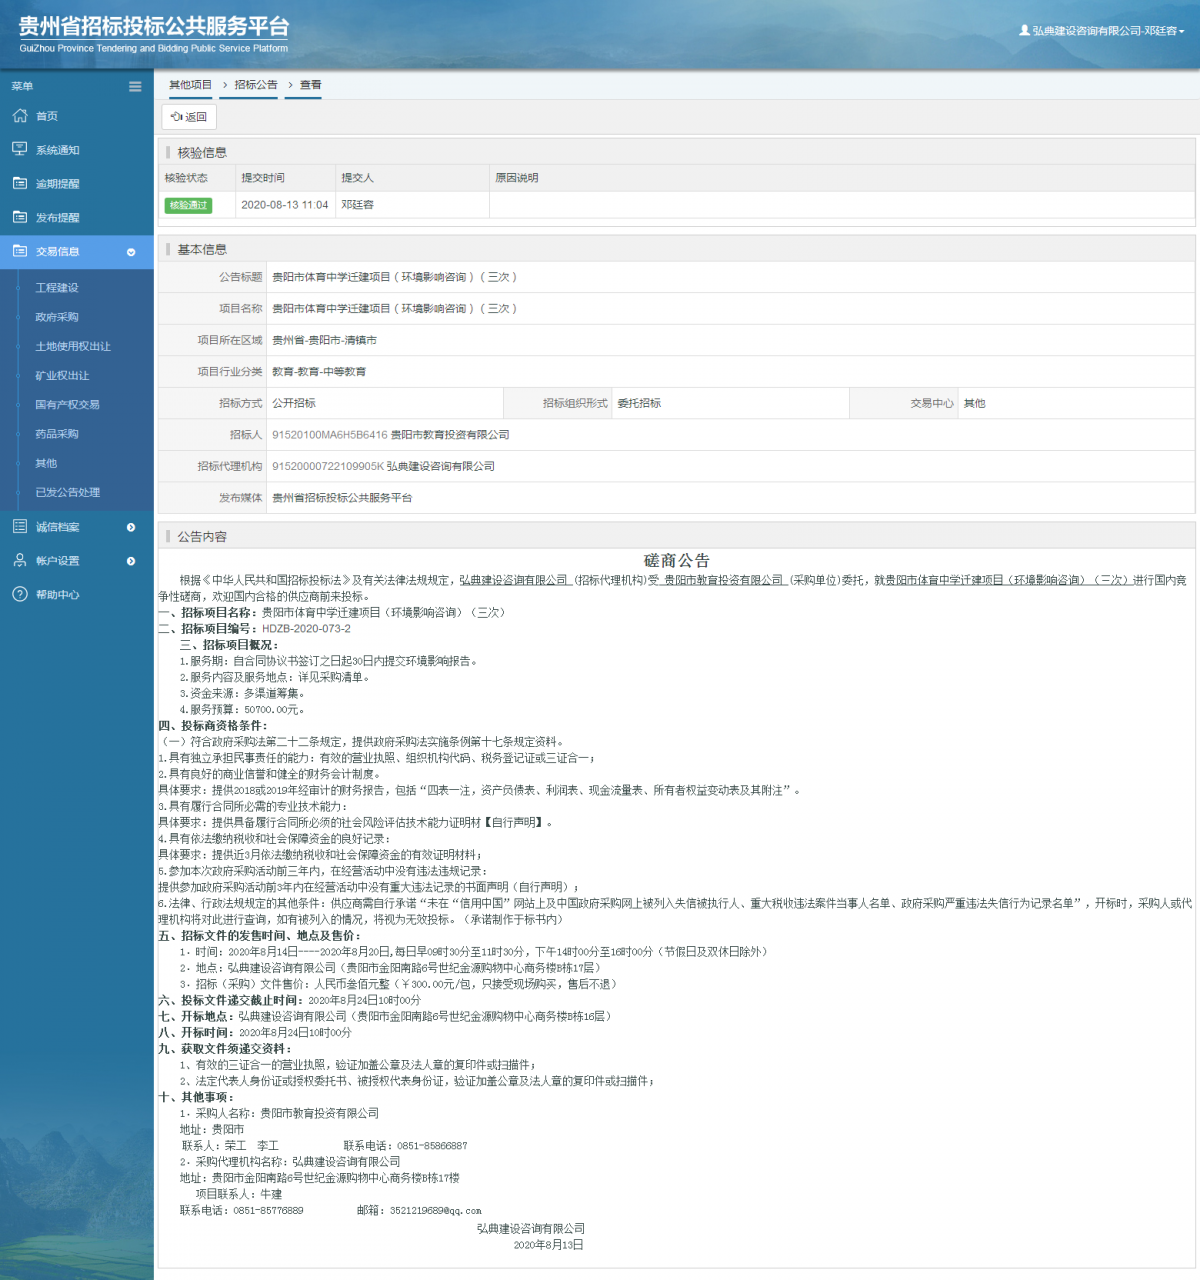Viewport: 1200px width, 1280px height.
Task: Click the 其他项目 breadcrumb link
Action: [190, 85]
